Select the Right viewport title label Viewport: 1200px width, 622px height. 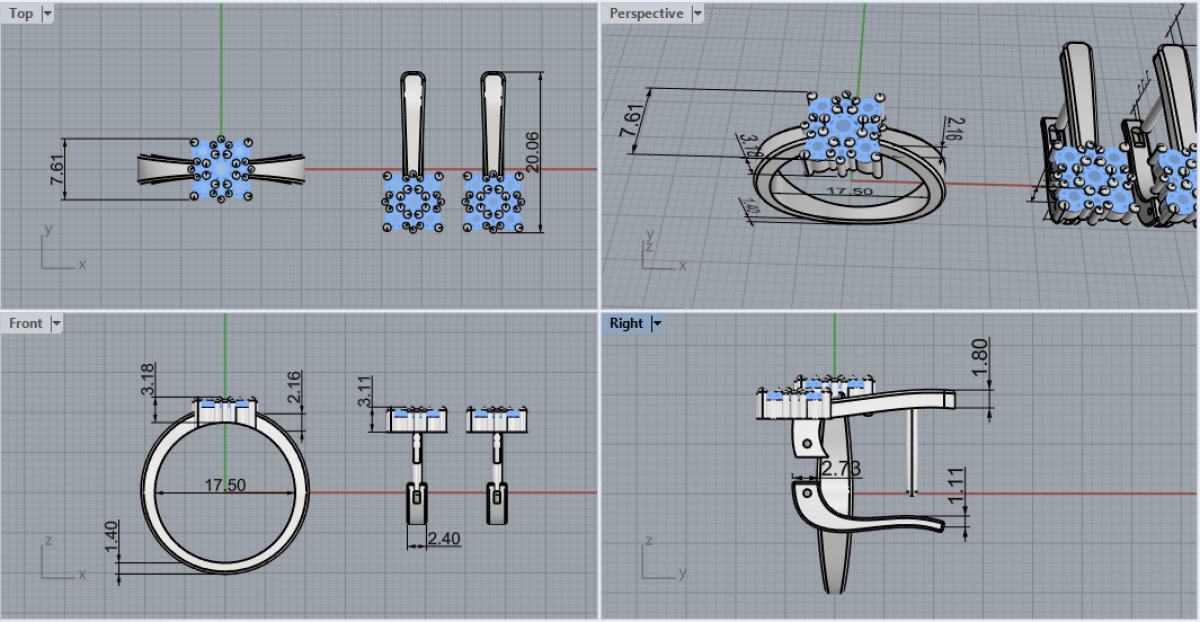[626, 323]
